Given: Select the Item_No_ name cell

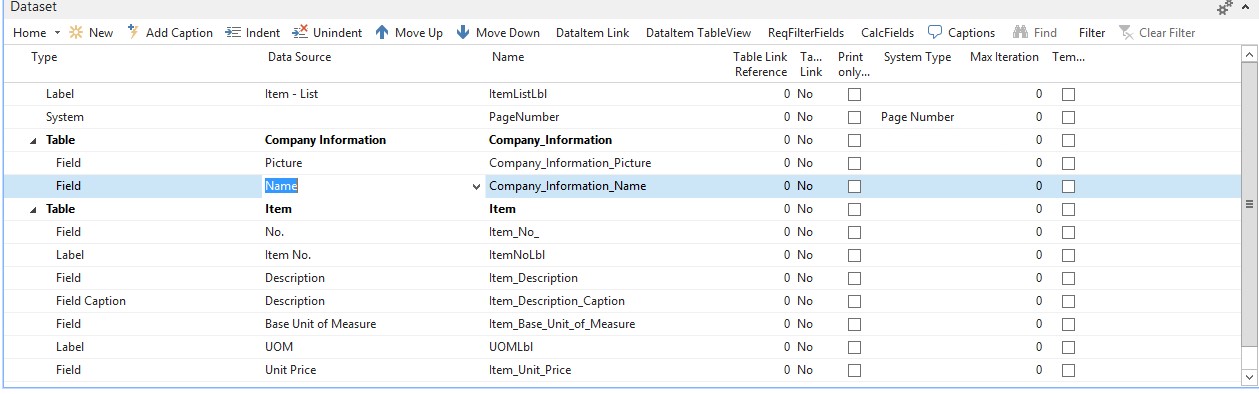Looking at the screenshot, I should [x=514, y=232].
